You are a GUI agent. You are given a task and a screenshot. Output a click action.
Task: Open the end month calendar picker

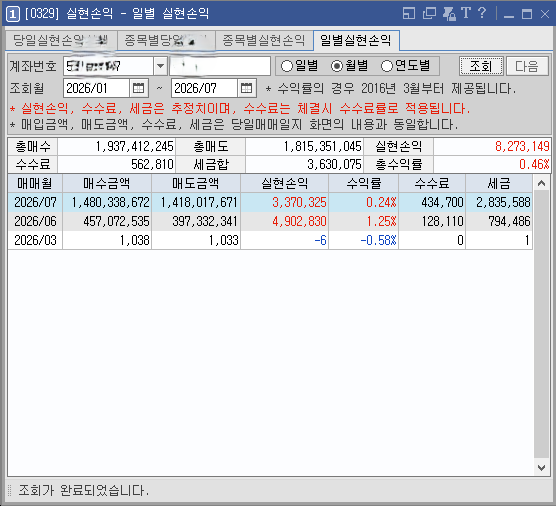tap(246, 88)
